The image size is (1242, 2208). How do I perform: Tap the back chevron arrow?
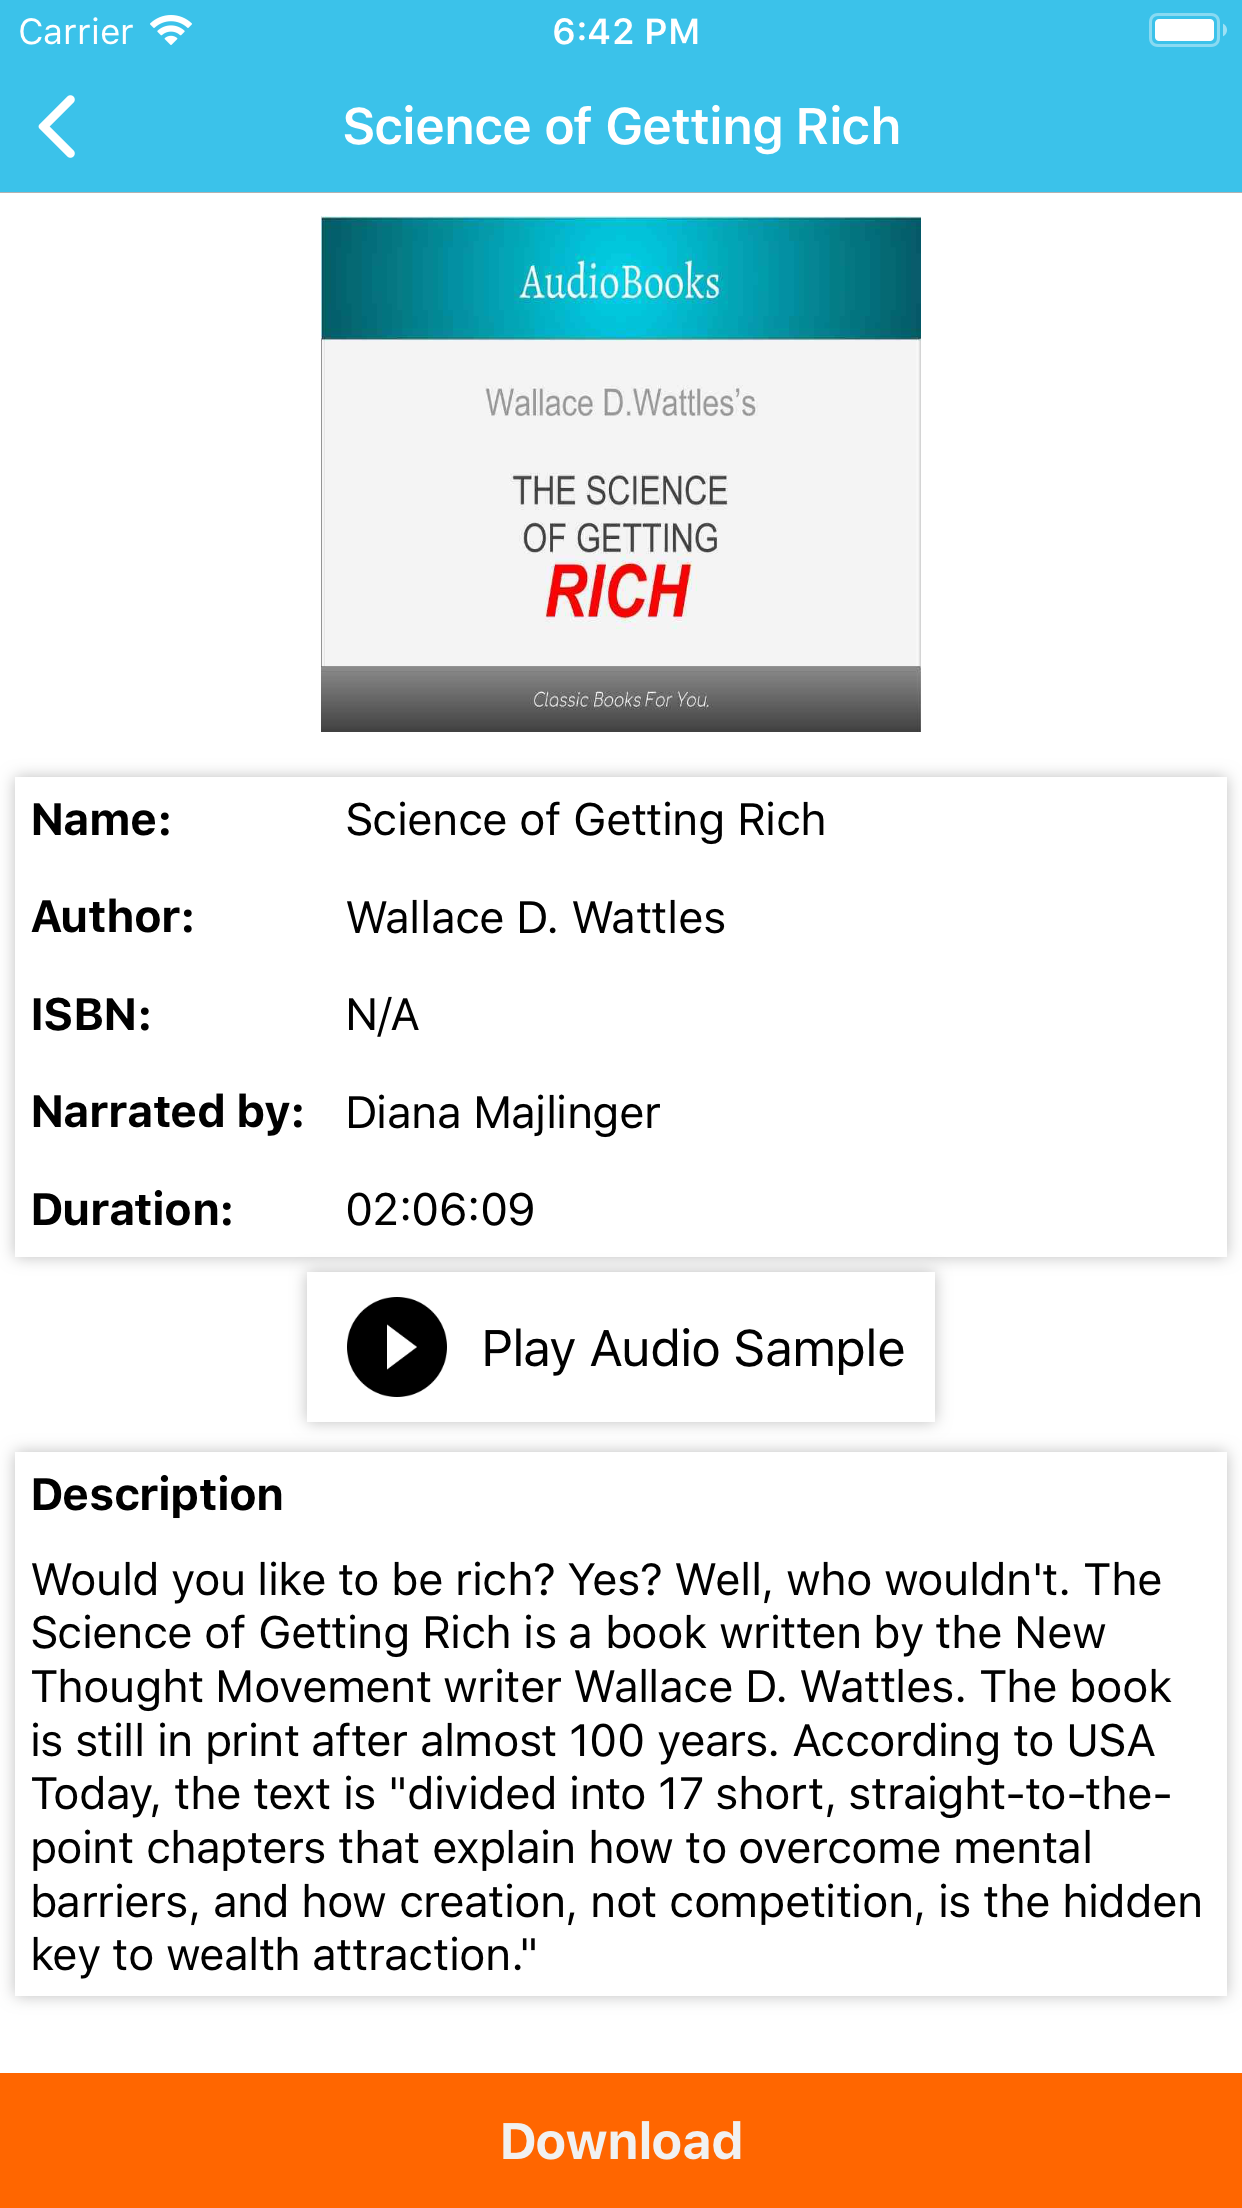tap(58, 127)
